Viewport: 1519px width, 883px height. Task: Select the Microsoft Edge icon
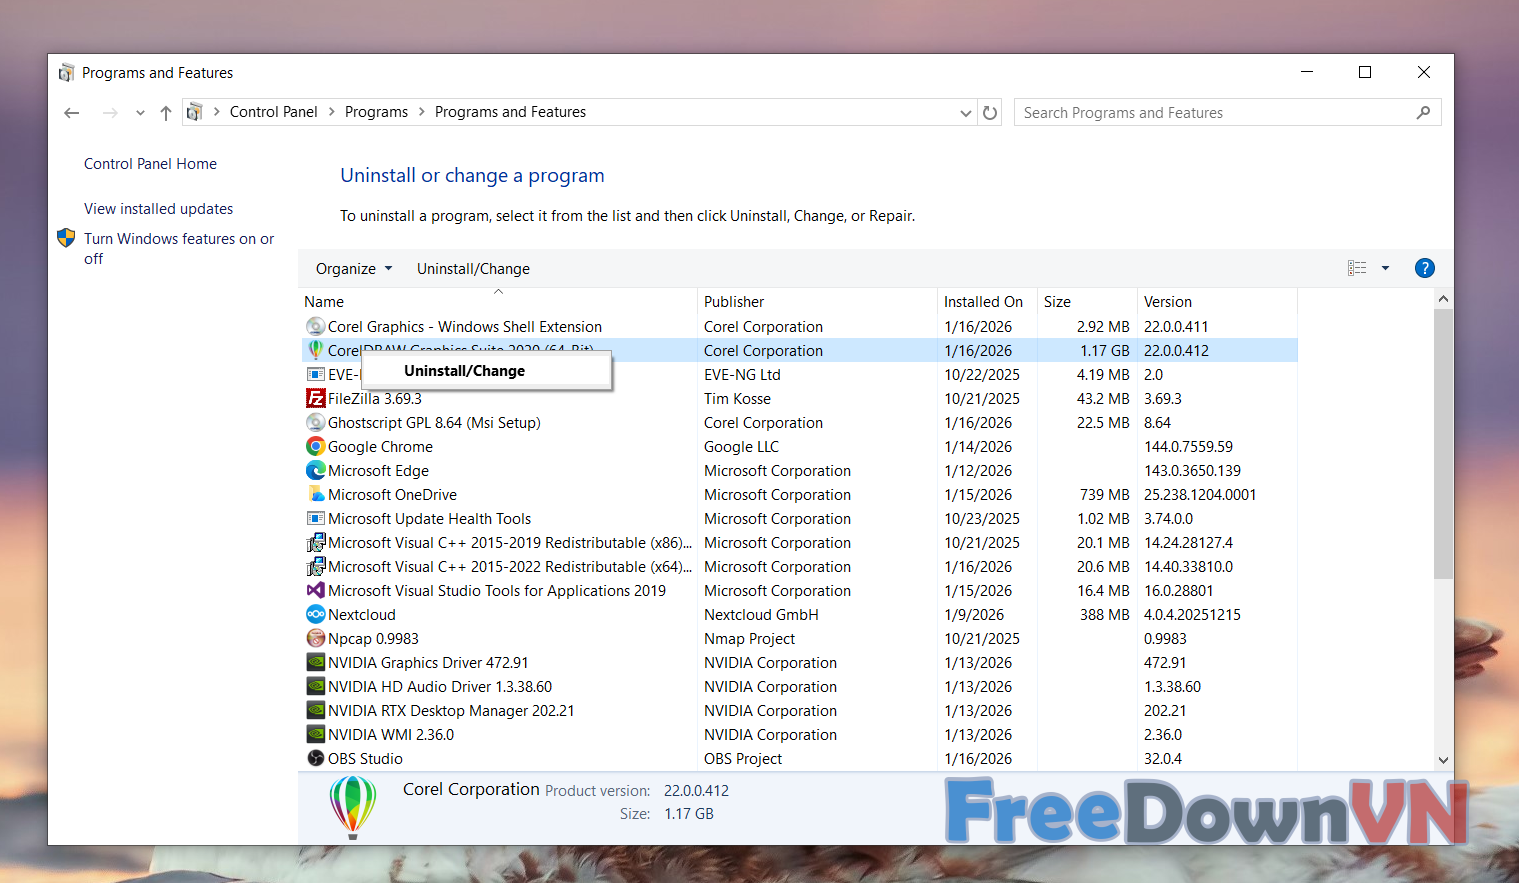point(315,471)
